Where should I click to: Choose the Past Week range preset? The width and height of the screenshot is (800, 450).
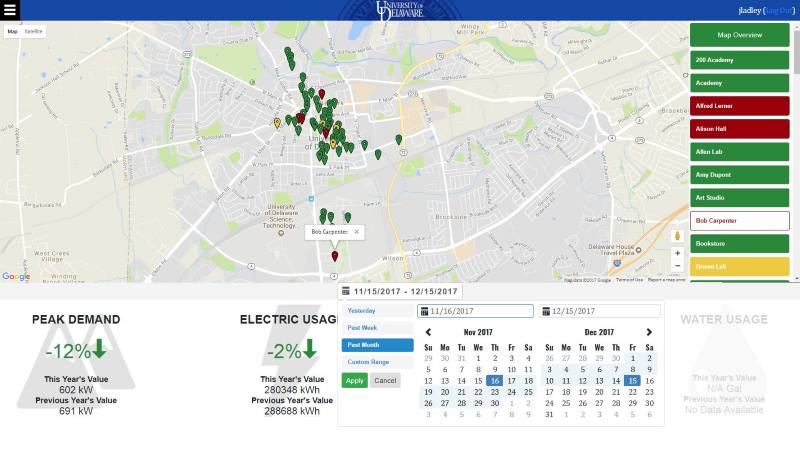point(377,328)
